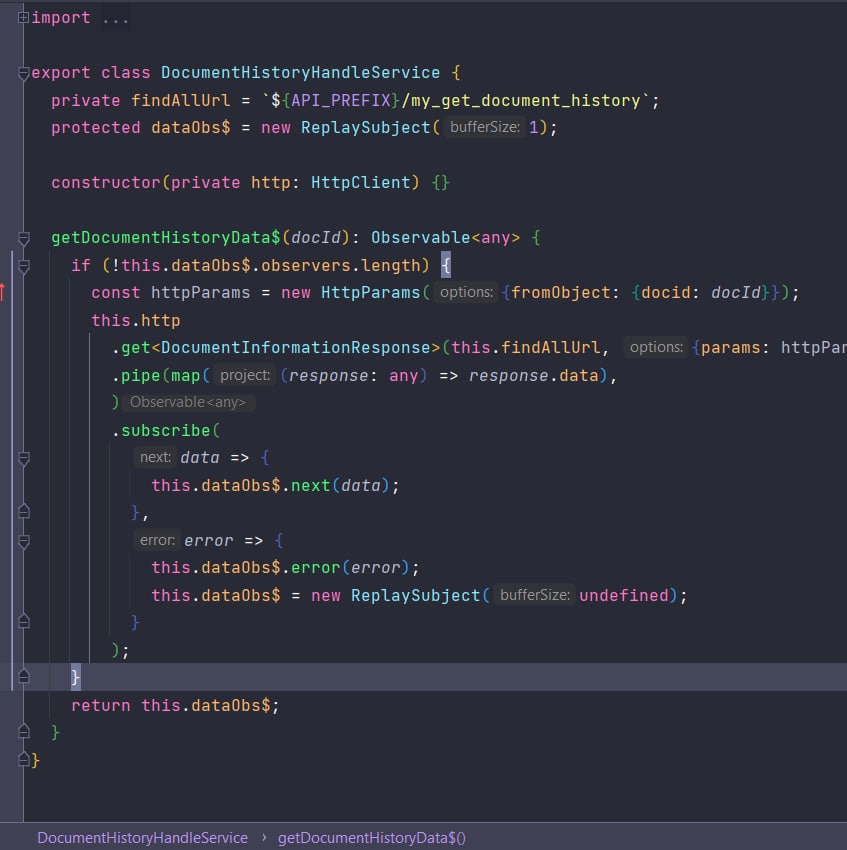
Task: Click the return keyword
Action: 100,706
